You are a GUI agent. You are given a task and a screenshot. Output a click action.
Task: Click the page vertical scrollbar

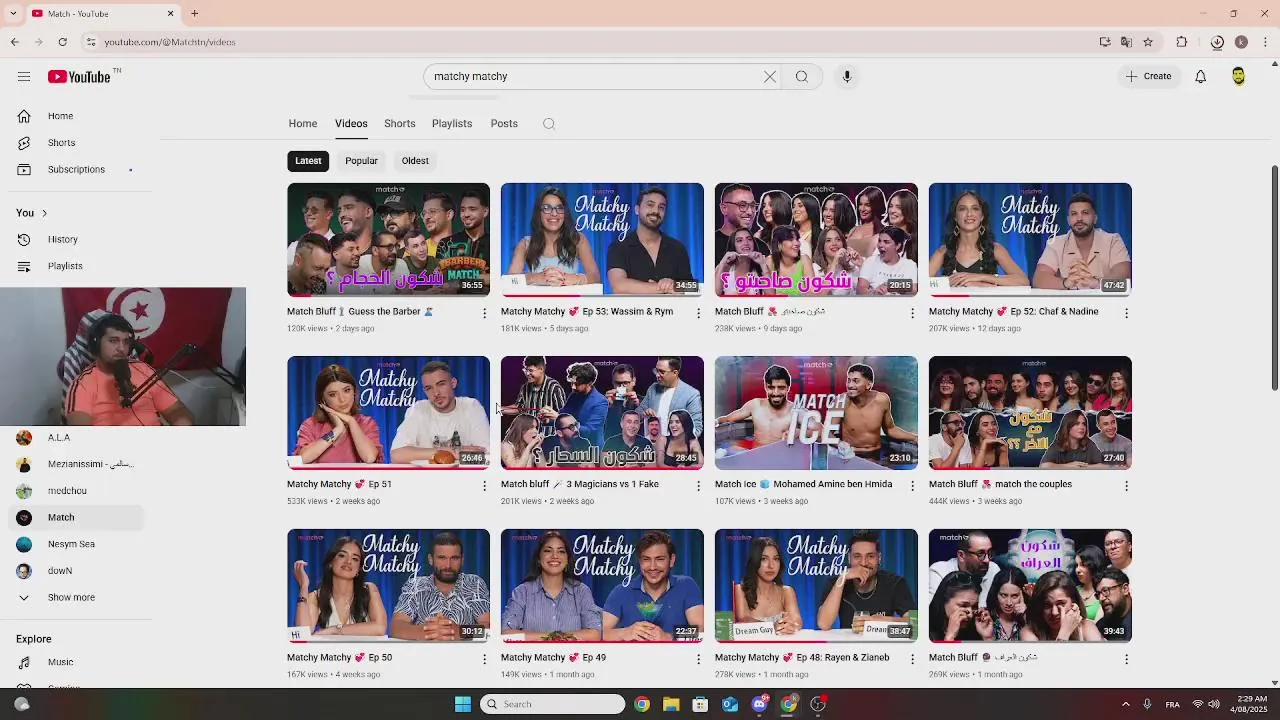[x=1274, y=279]
